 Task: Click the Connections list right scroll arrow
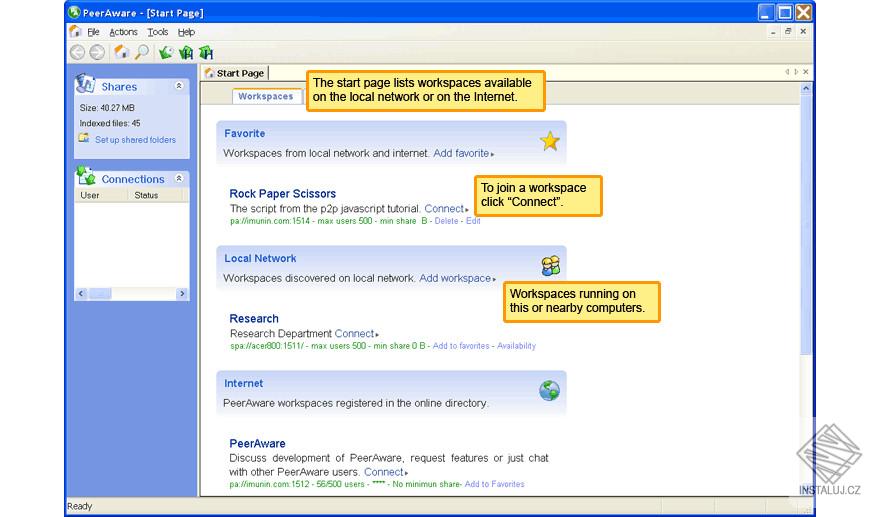(182, 294)
